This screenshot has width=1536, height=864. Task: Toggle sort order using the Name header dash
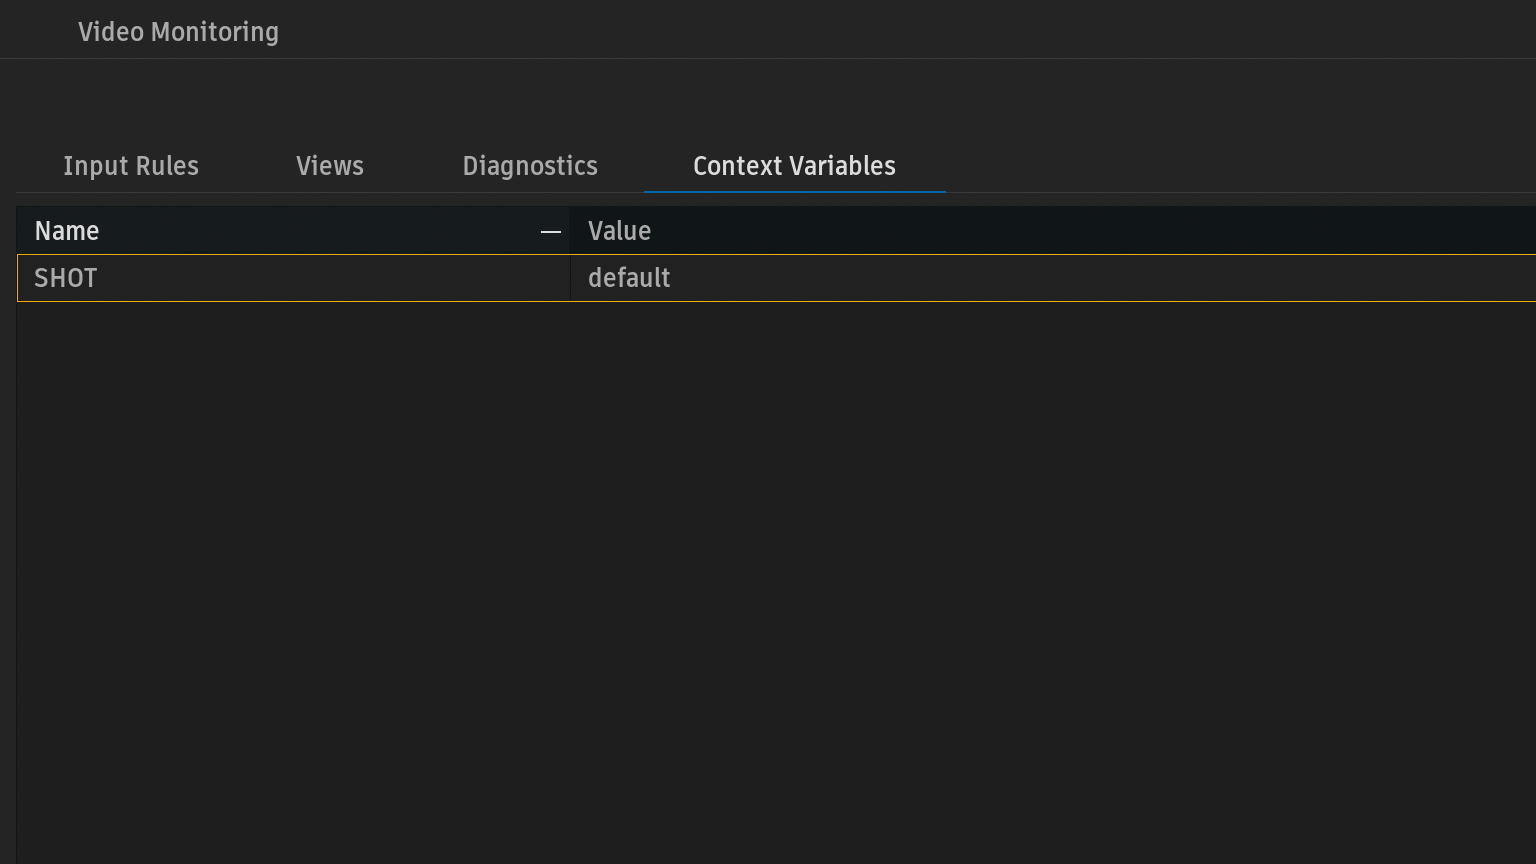[550, 232]
